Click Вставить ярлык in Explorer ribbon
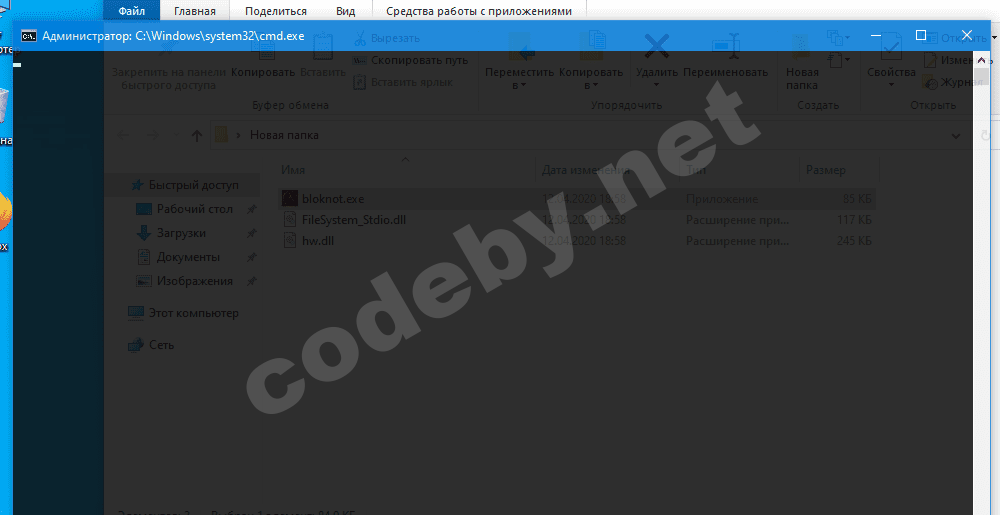 tap(402, 82)
